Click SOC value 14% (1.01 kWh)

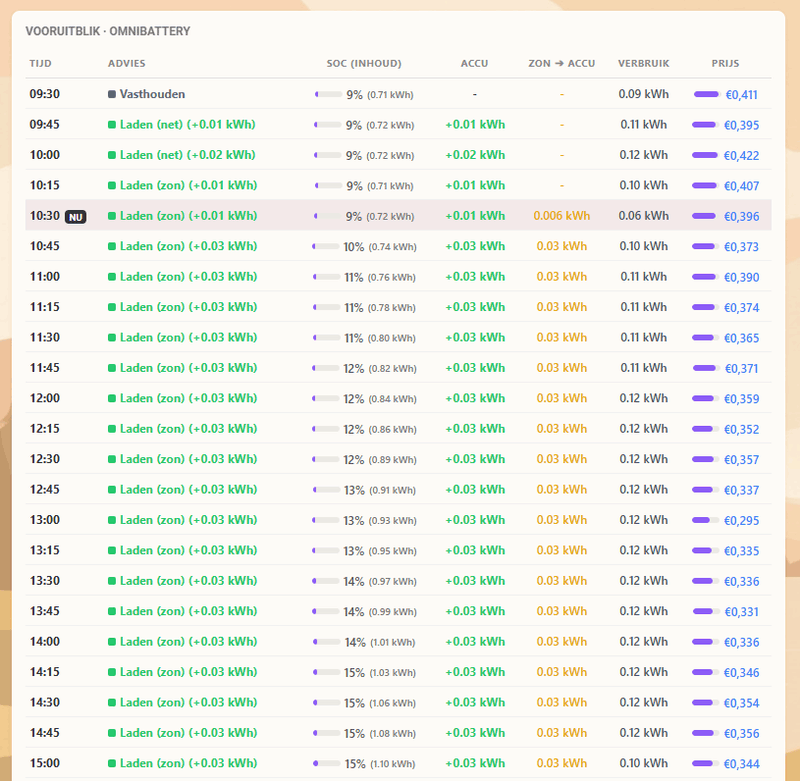point(380,642)
